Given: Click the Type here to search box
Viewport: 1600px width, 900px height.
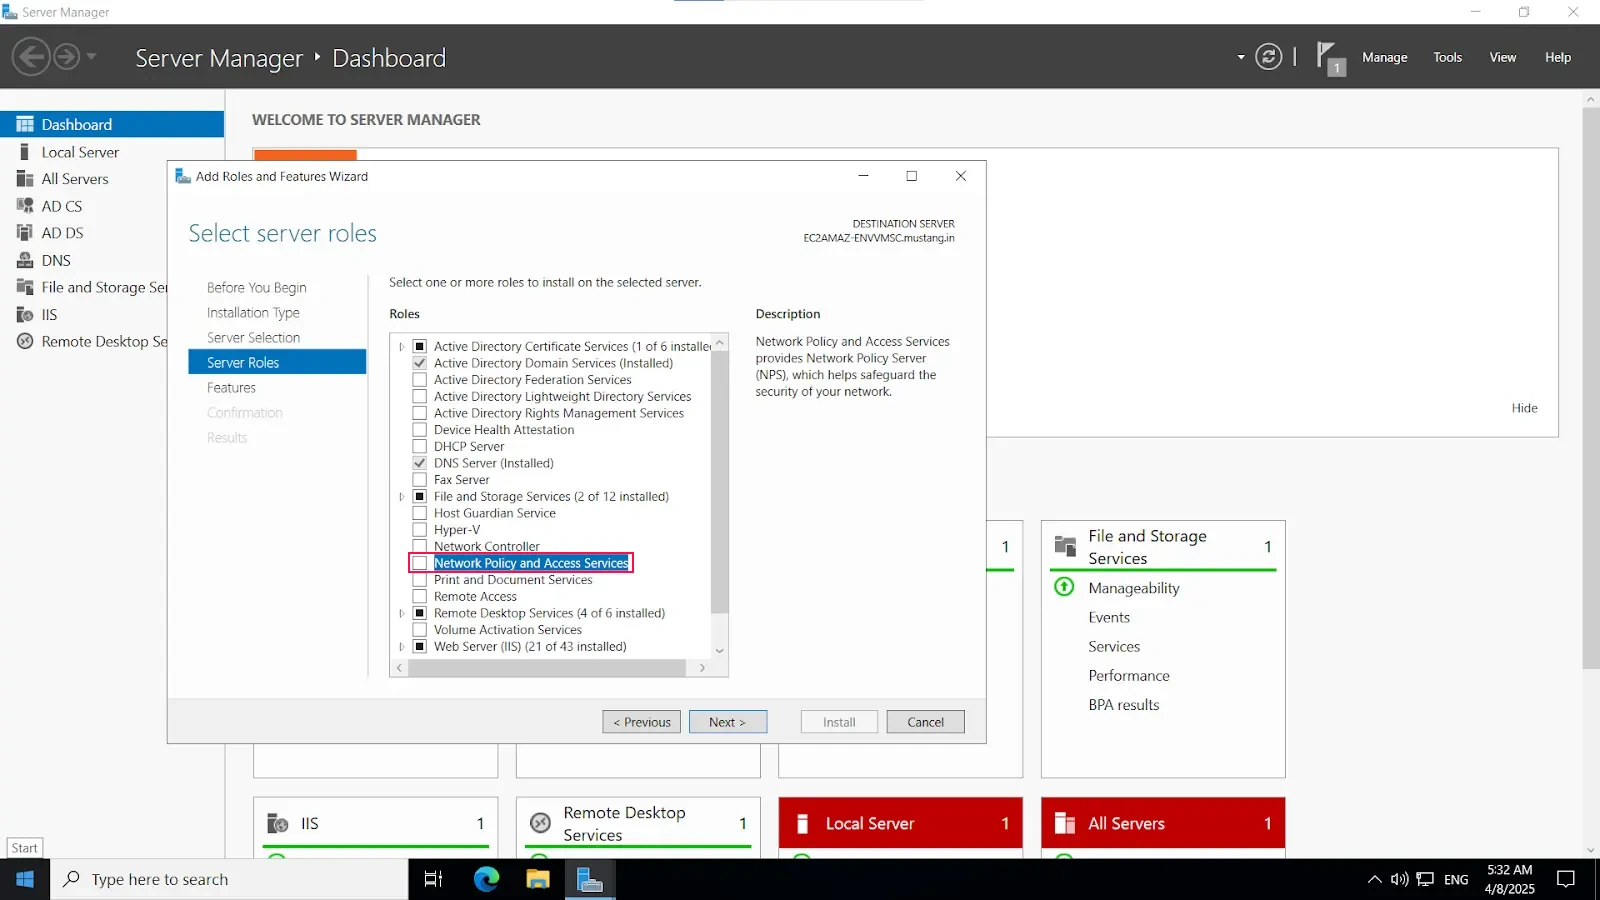Looking at the screenshot, I should pos(229,879).
